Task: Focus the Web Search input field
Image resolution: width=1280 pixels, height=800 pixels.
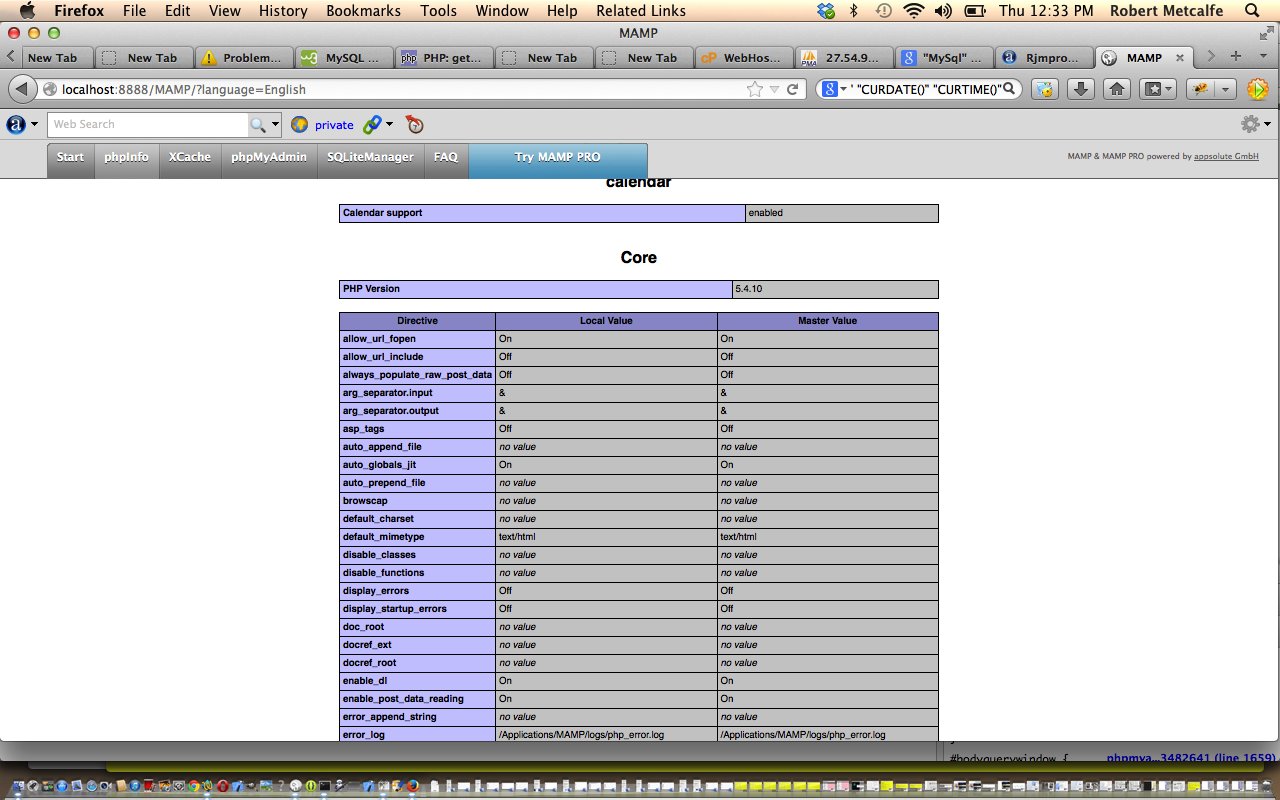Action: pos(148,124)
